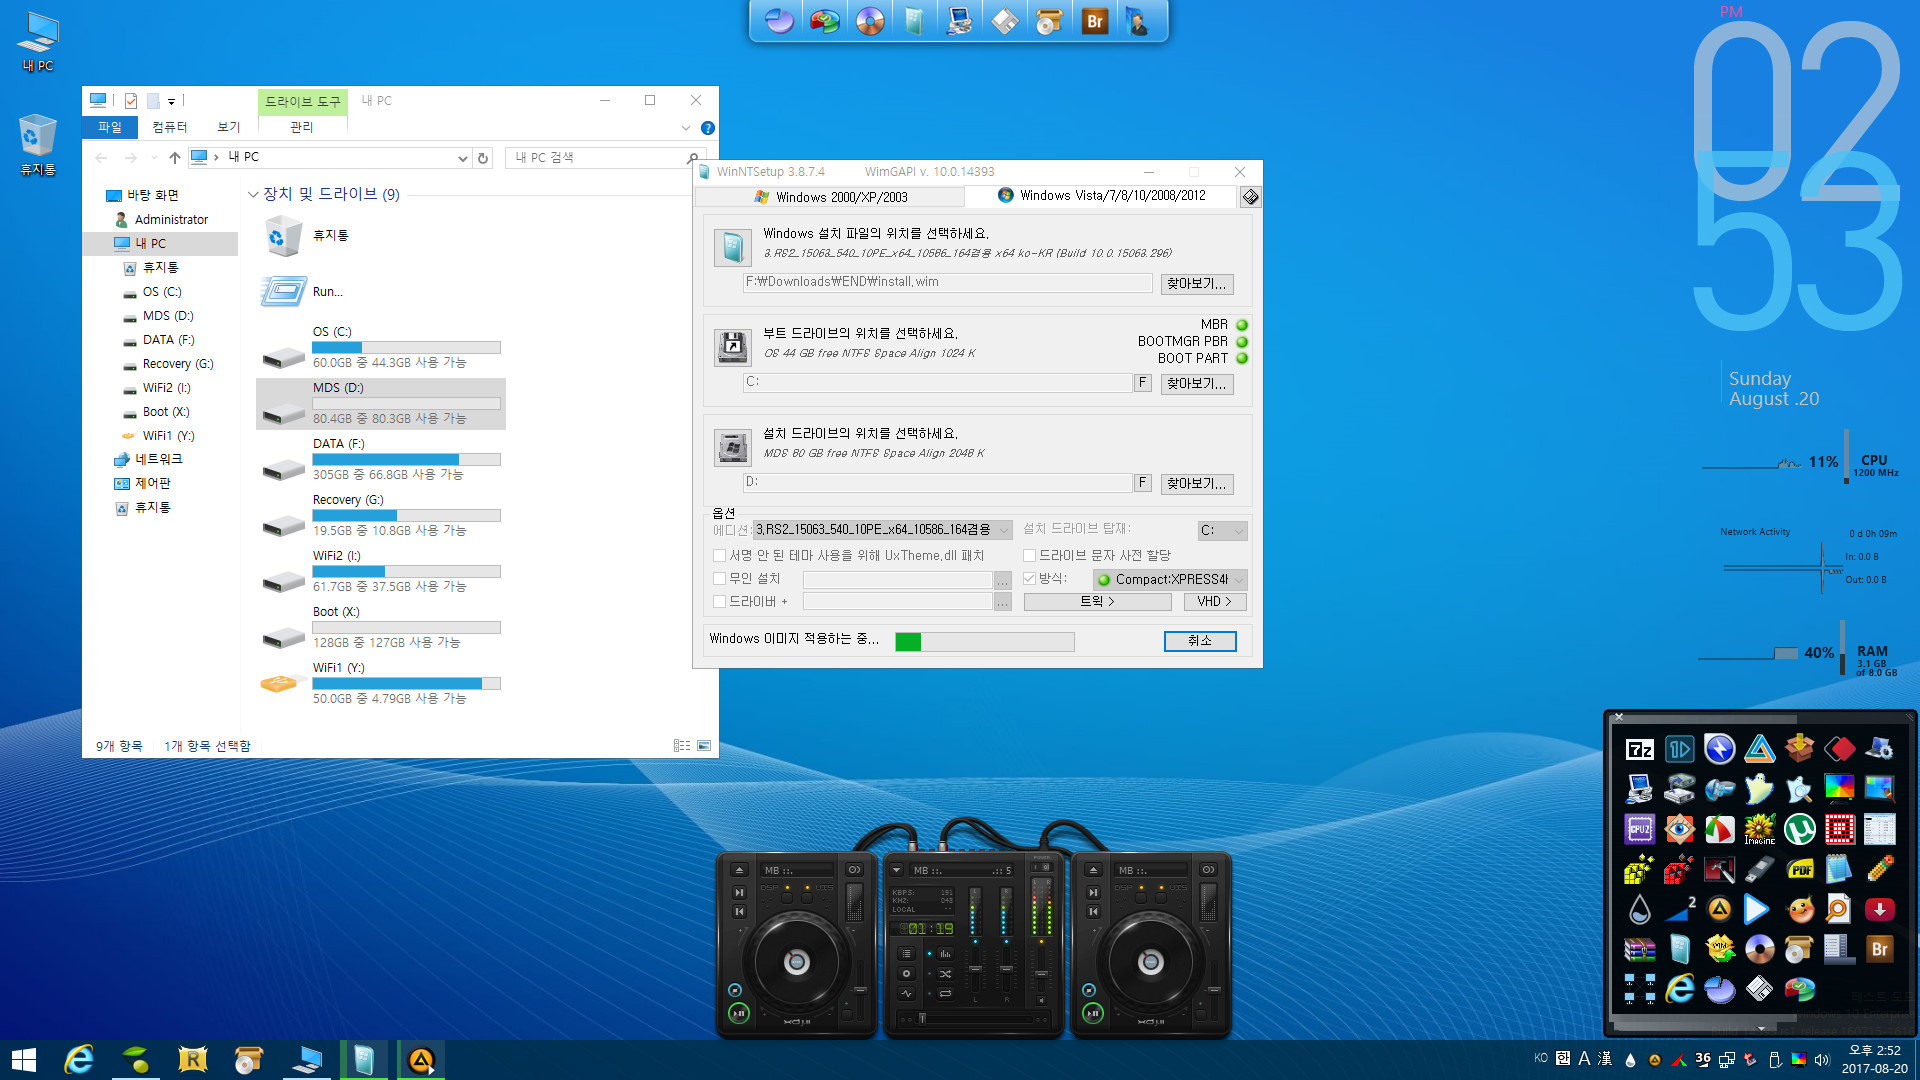Launch the Ghost icon in the launcher panel
The image size is (1920, 1080).
click(1759, 789)
